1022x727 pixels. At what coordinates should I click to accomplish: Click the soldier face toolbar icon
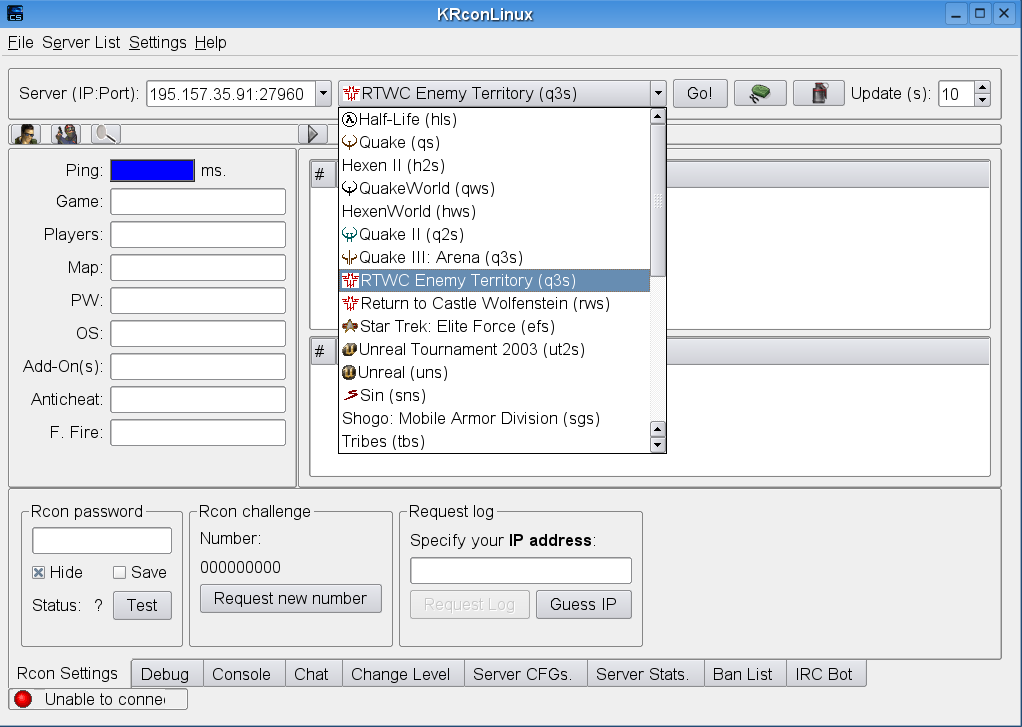coord(26,134)
